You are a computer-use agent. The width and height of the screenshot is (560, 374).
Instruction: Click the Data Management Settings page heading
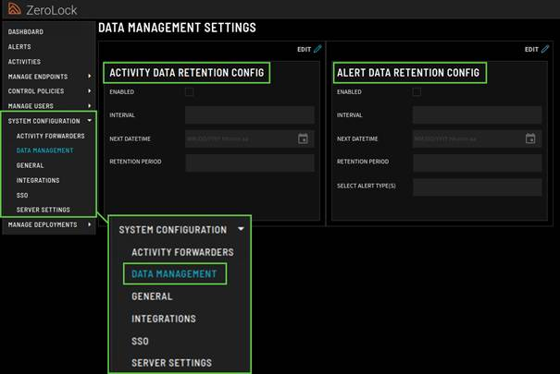coord(177,28)
